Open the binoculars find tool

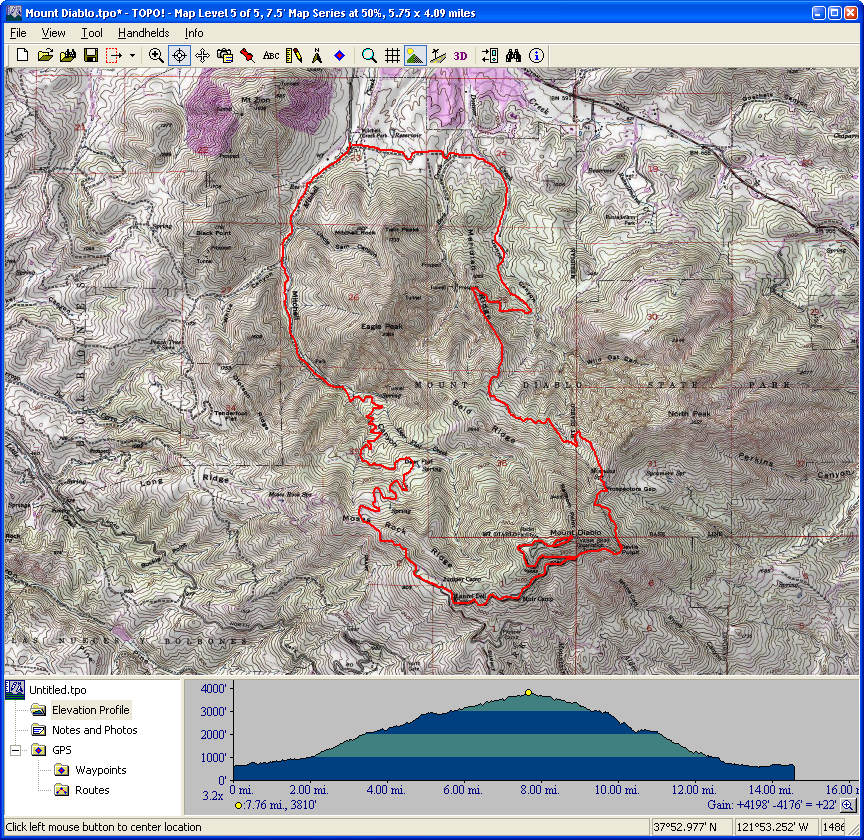pos(514,56)
